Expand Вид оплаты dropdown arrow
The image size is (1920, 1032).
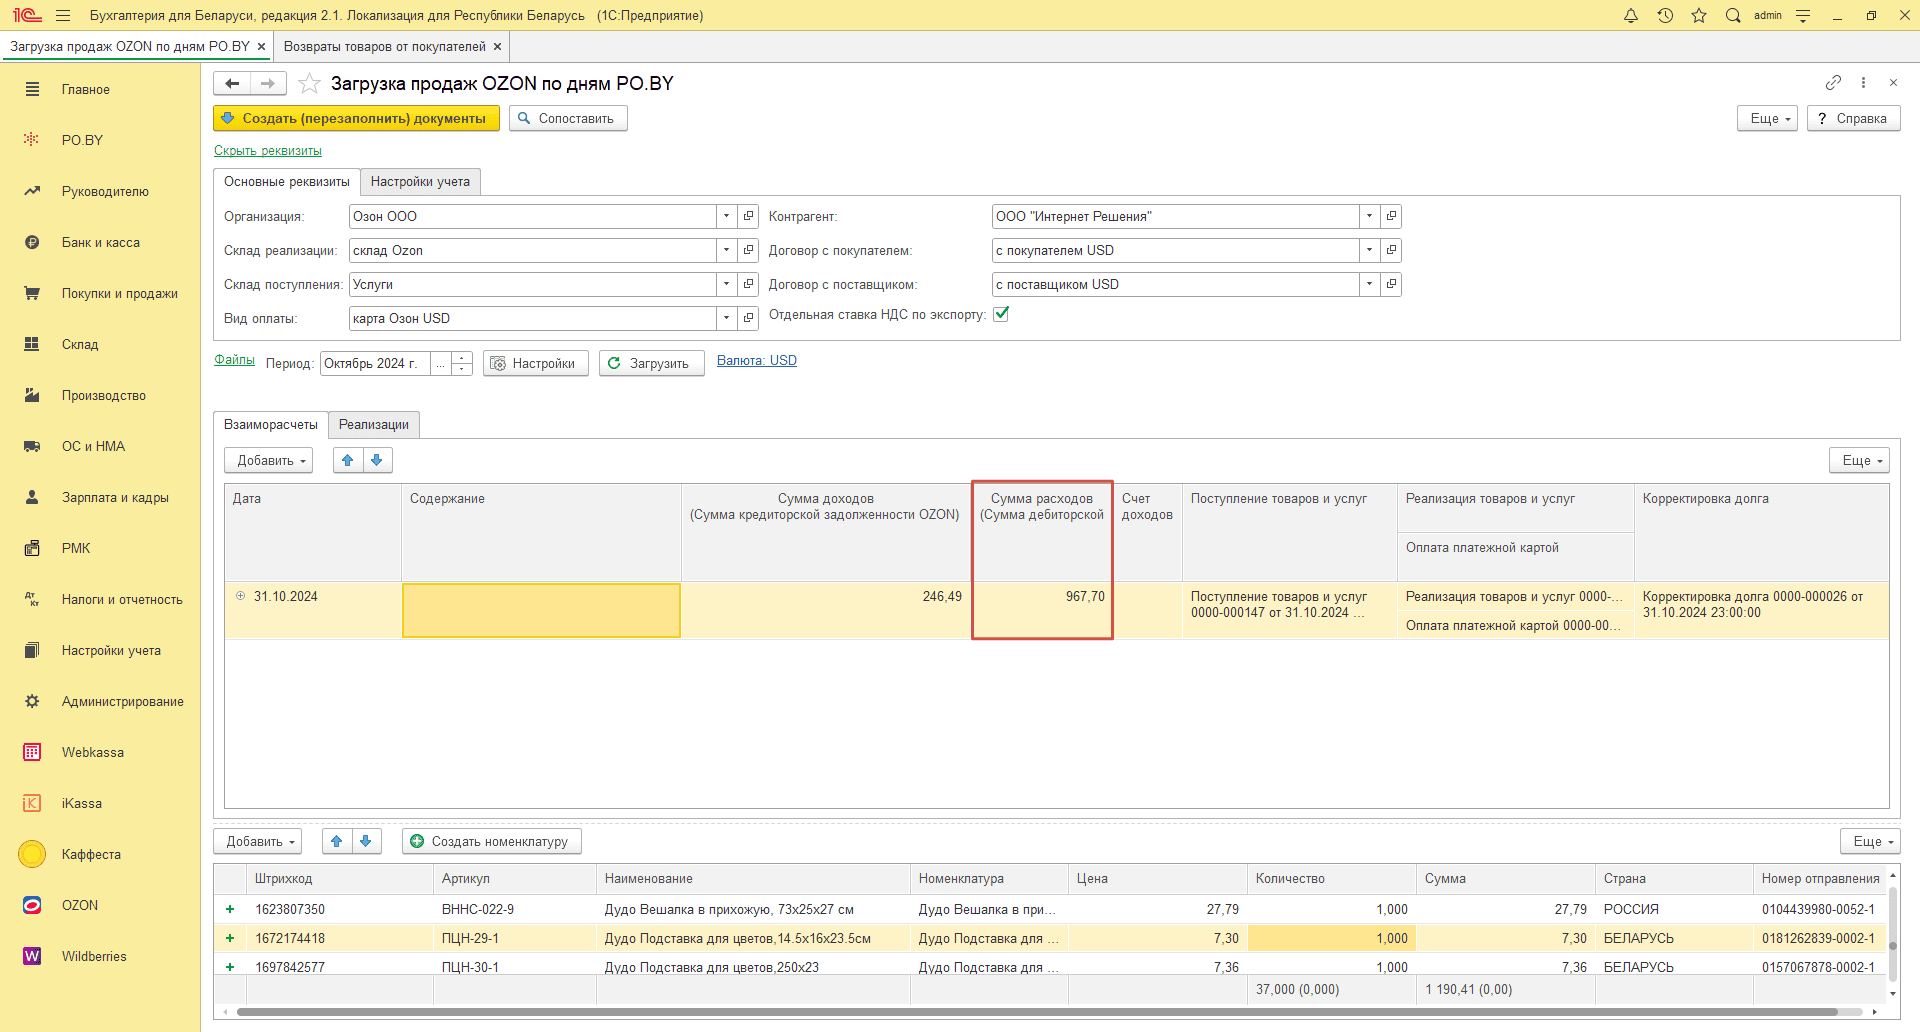click(727, 318)
